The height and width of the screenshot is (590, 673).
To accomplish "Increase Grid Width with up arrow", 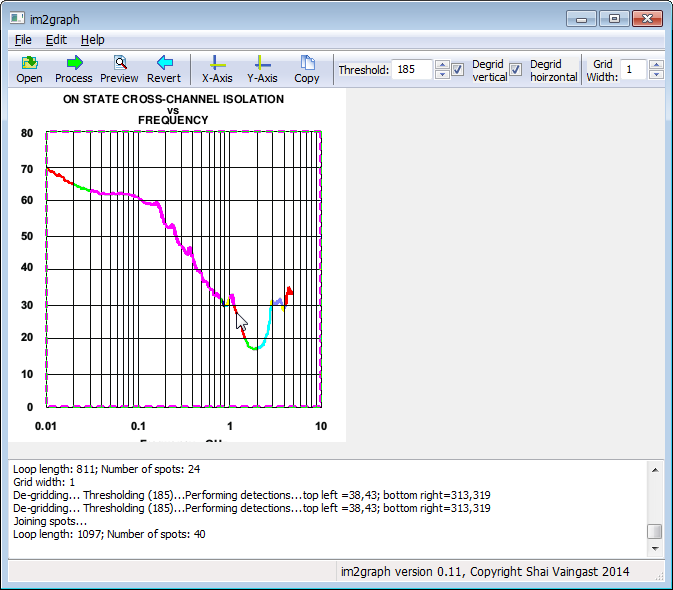I will [656, 65].
